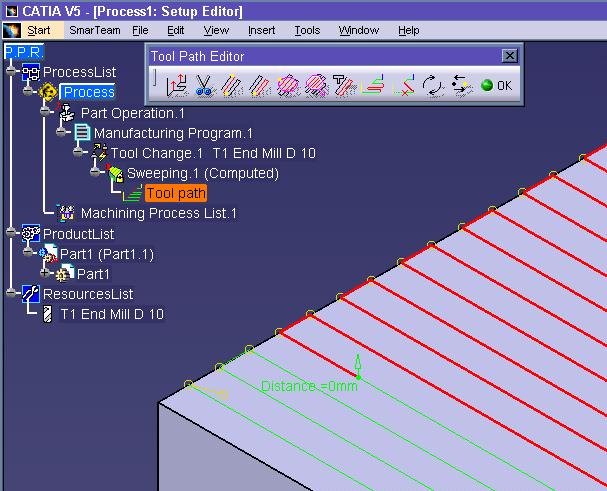Select the P.P.R. root node
Screen dimensions: 607x491
coord(24,52)
